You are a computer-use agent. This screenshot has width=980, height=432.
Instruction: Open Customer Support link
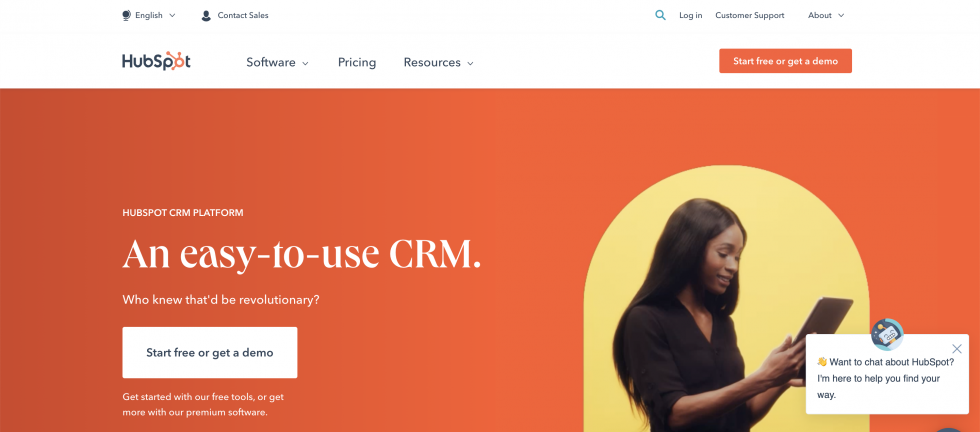point(749,16)
